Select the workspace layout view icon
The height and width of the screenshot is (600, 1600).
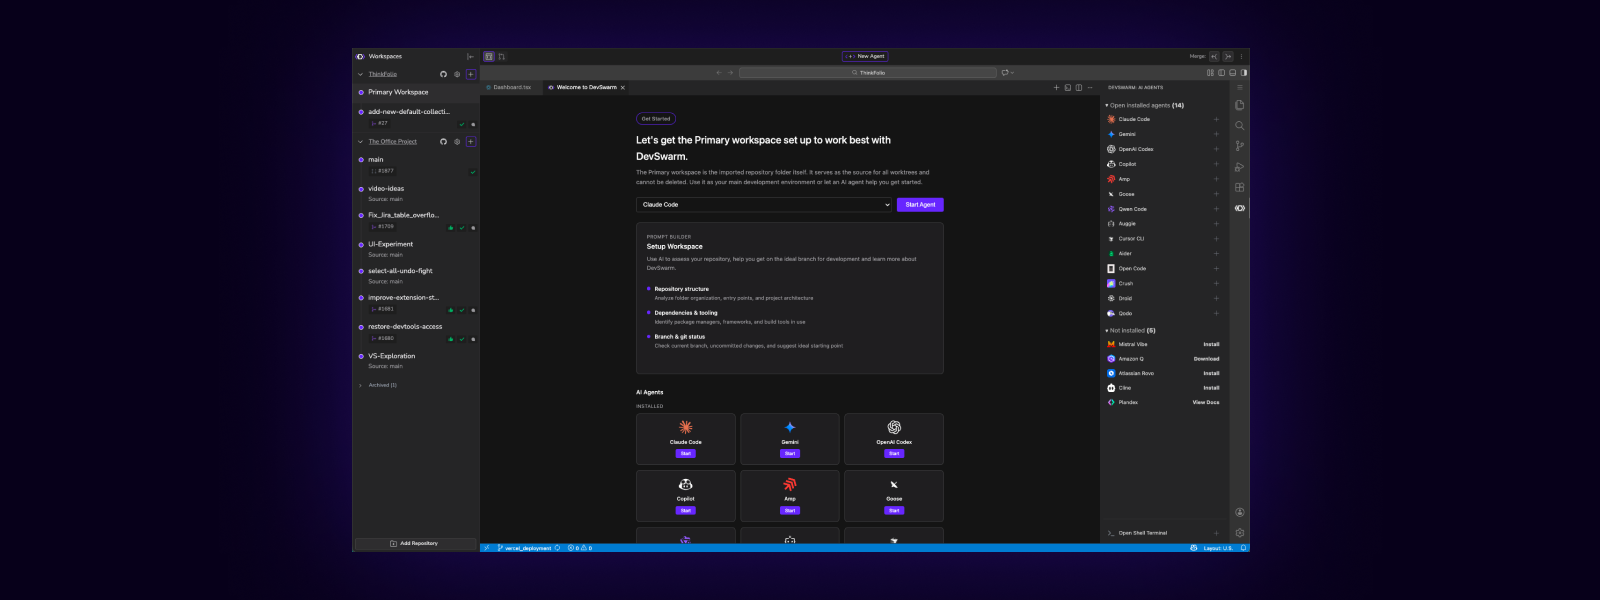point(489,56)
